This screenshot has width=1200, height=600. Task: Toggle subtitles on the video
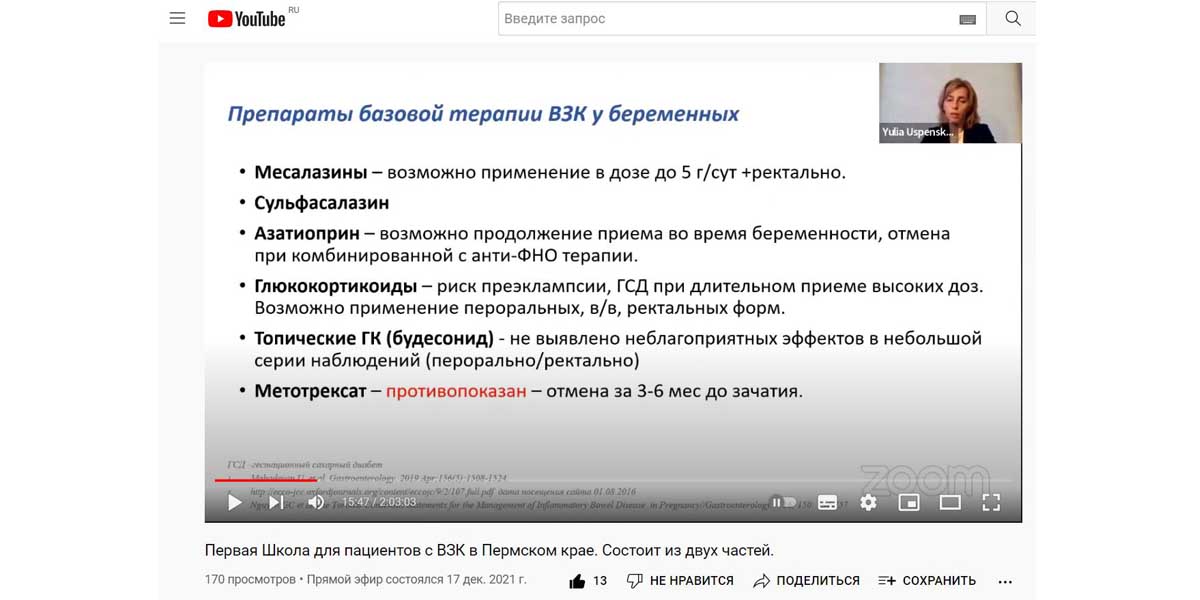tap(827, 503)
